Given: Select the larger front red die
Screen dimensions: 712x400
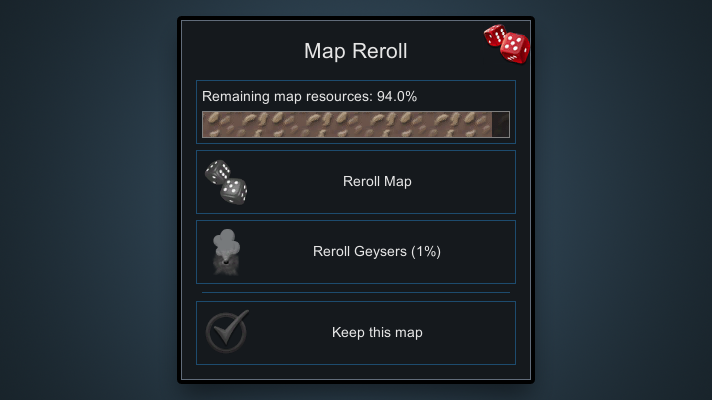Looking at the screenshot, I should pos(515,48).
